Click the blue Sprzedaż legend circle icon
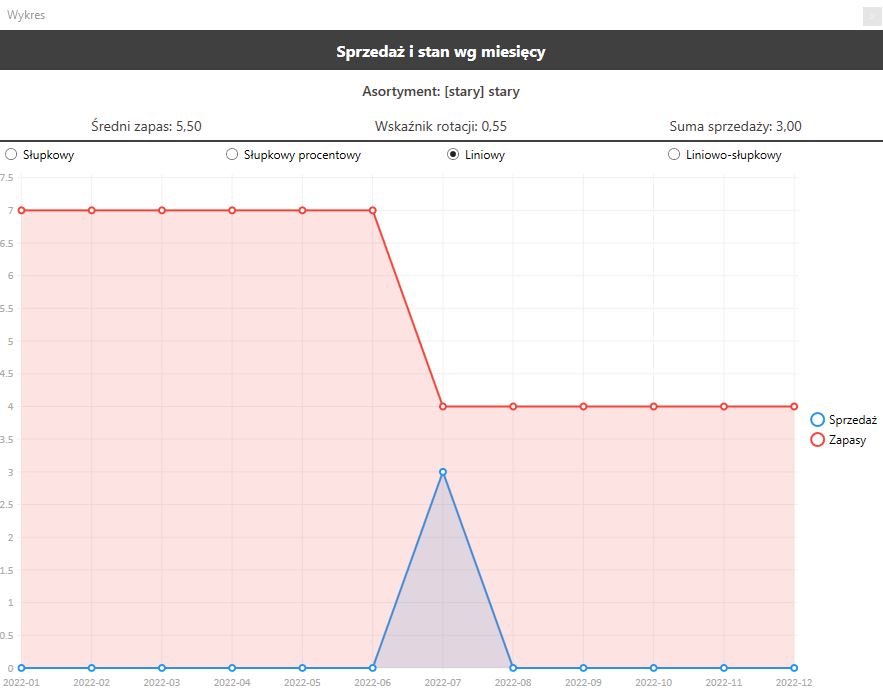 click(x=817, y=420)
